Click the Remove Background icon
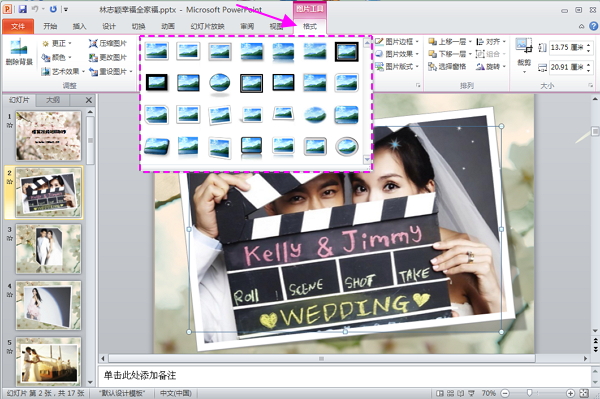The image size is (600, 399). click(x=19, y=52)
